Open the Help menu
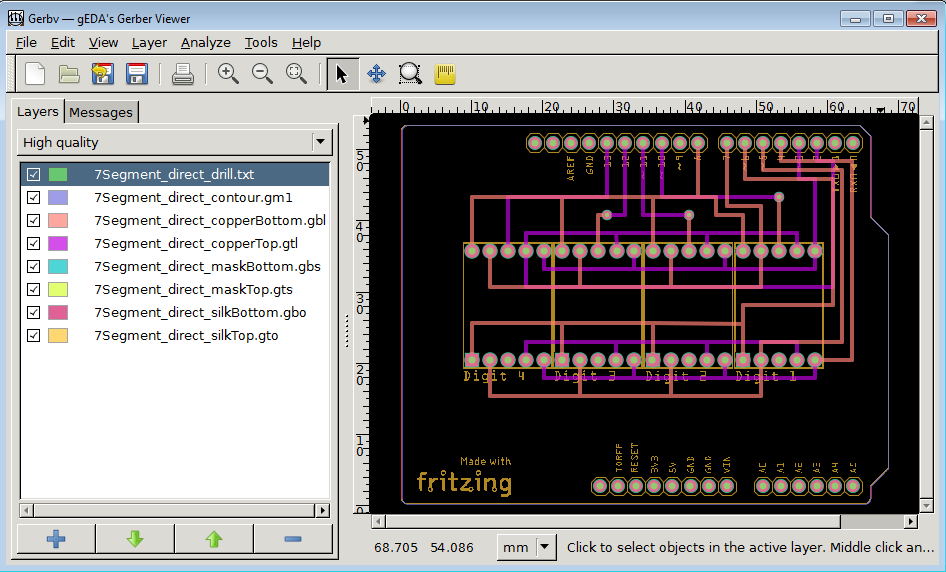Screen dimensions: 946x572 pyautogui.click(x=306, y=42)
